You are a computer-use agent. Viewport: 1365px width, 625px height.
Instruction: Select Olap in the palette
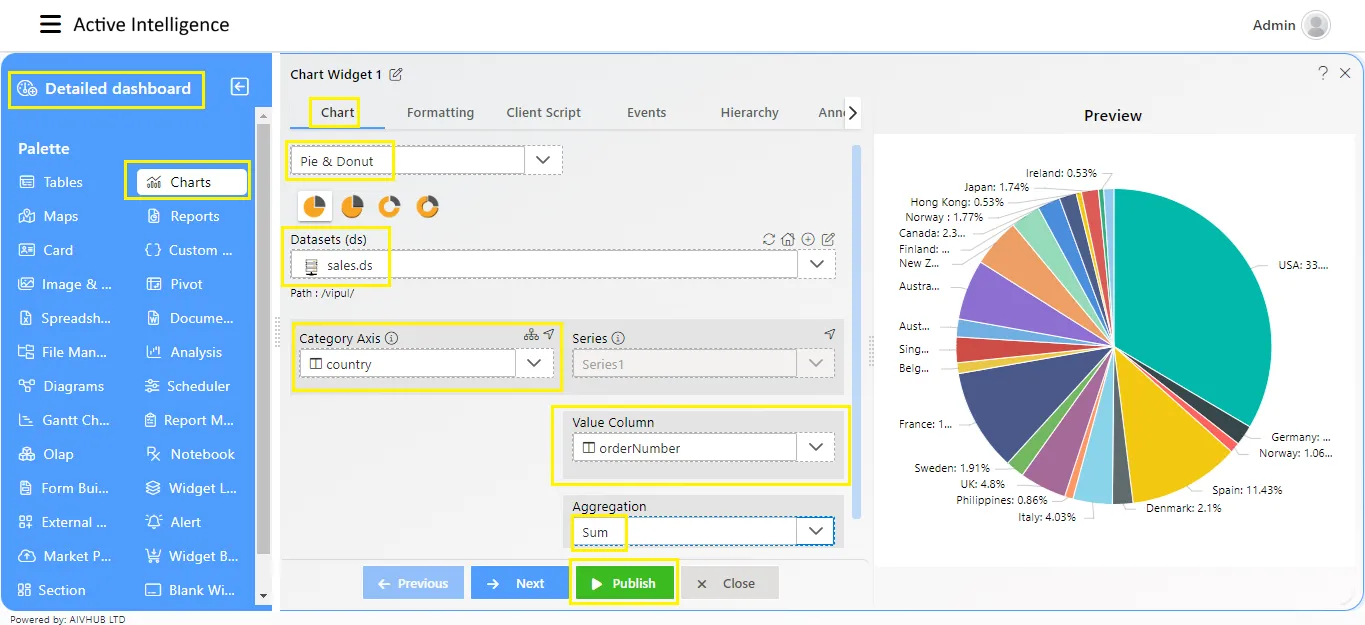click(46, 454)
